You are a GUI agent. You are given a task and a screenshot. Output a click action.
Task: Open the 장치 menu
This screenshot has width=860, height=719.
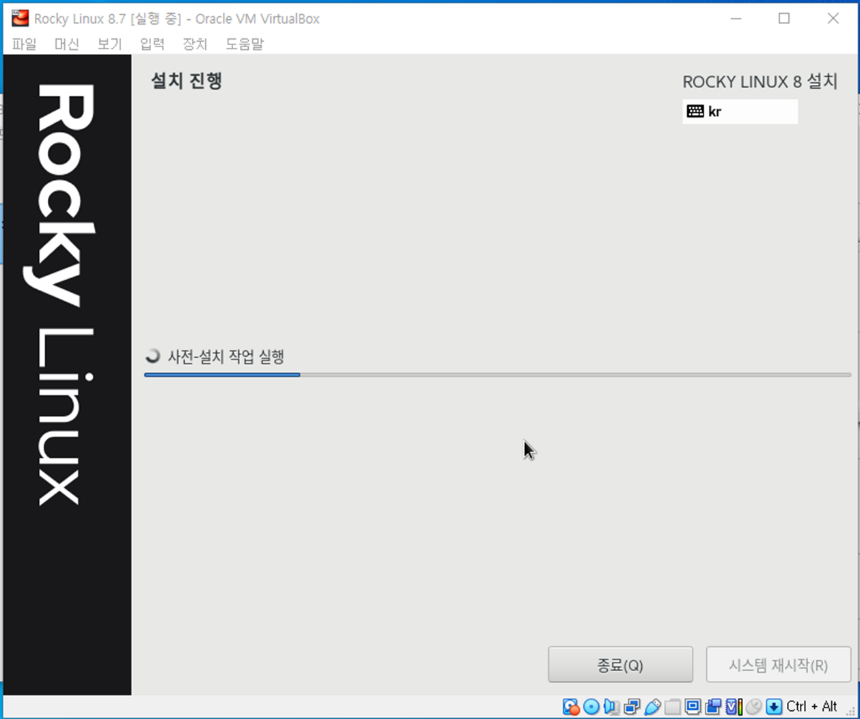pyautogui.click(x=194, y=44)
